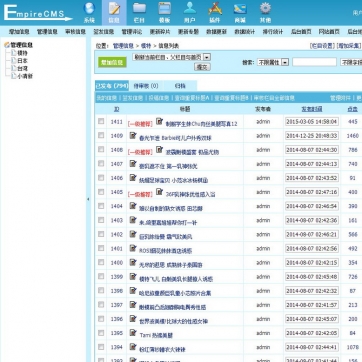Image resolution: width=362 pixels, height=362 pixels.
Task: Select the 信息 information section icon
Action: [114, 12]
